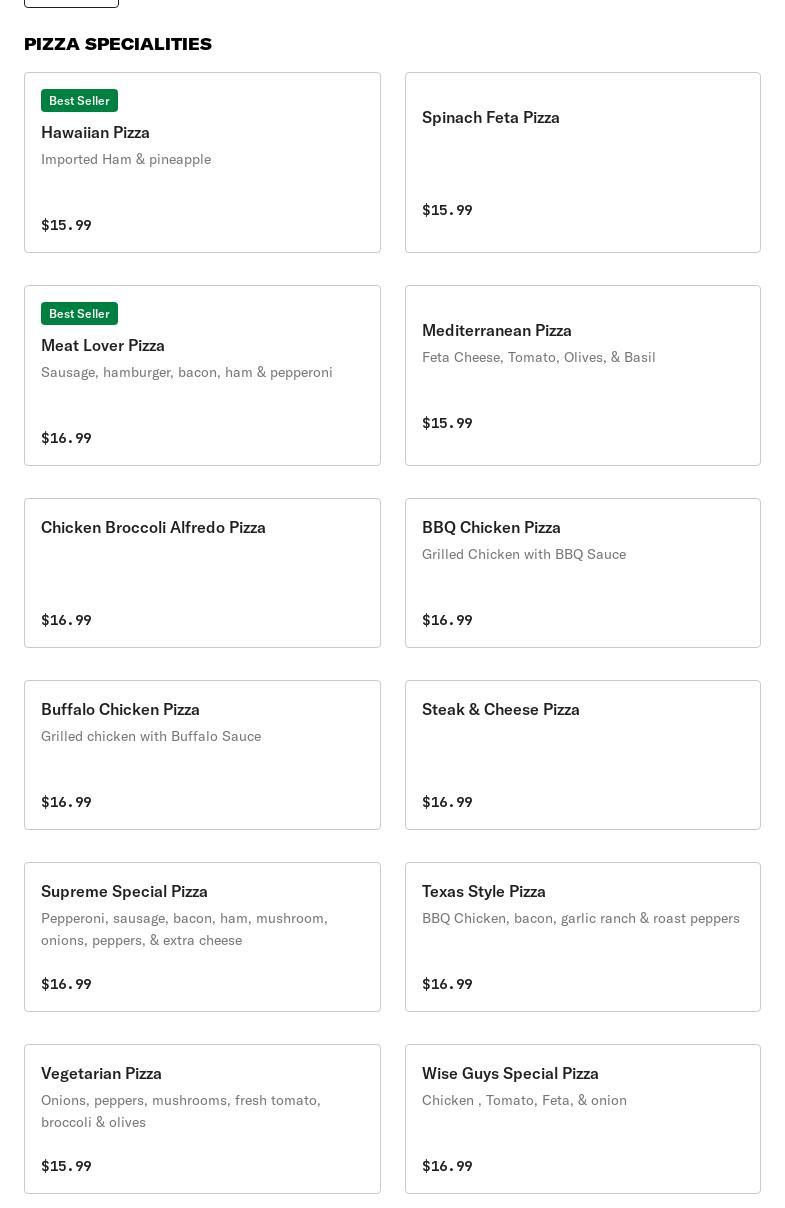Screen dimensions: 785x1208
Task: Click the Best Seller badge on Meat Lover Pizza
Action: 79,313
